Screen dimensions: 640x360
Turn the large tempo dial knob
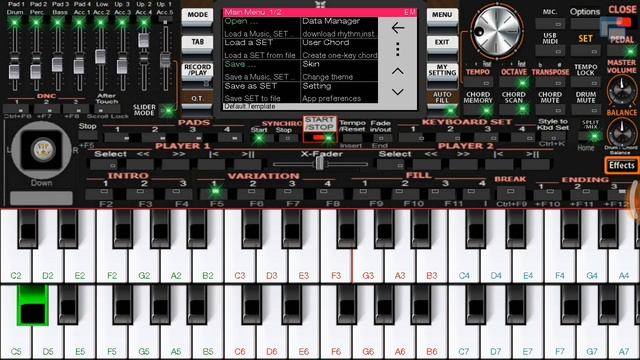pos(497,31)
